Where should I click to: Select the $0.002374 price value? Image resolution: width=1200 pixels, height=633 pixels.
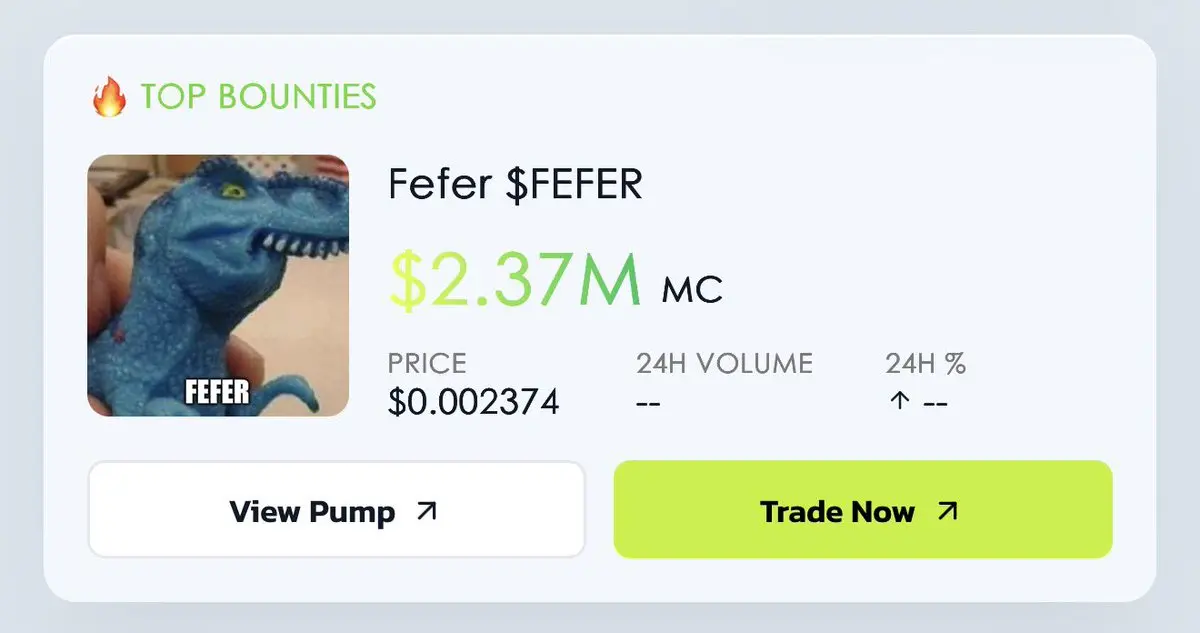click(x=474, y=401)
